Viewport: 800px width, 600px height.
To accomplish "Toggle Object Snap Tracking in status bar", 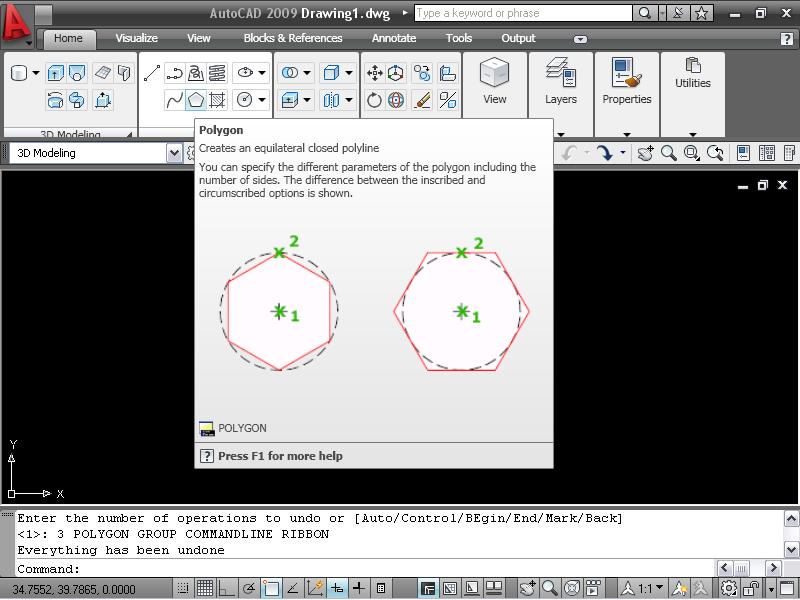I will [x=293, y=589].
